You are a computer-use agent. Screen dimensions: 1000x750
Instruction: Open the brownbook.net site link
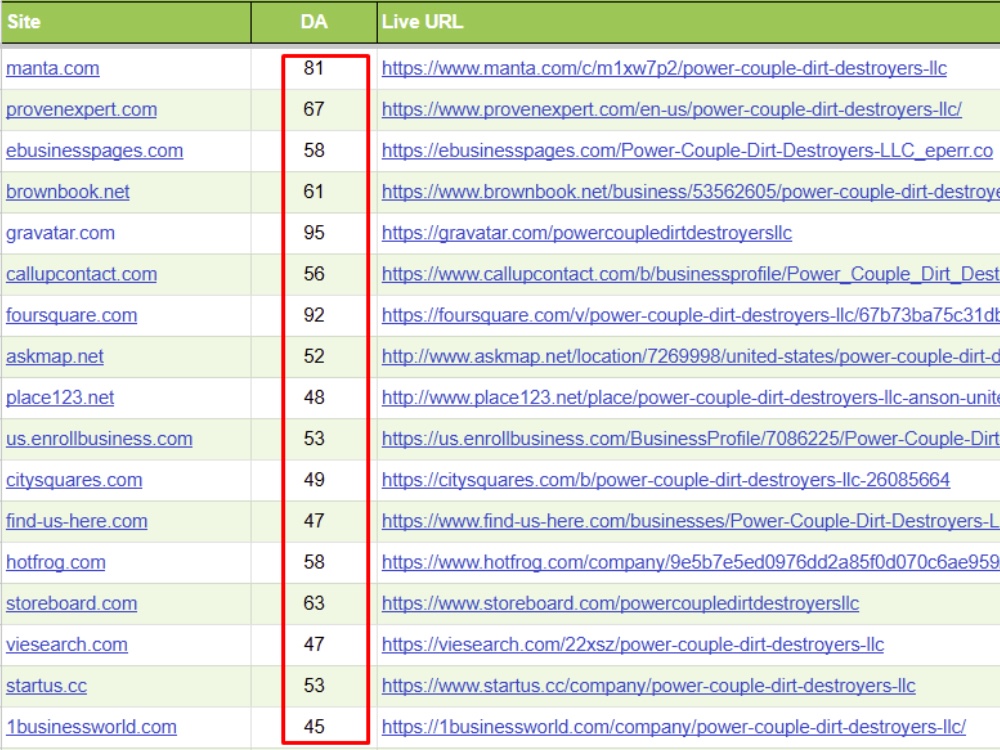(x=68, y=192)
